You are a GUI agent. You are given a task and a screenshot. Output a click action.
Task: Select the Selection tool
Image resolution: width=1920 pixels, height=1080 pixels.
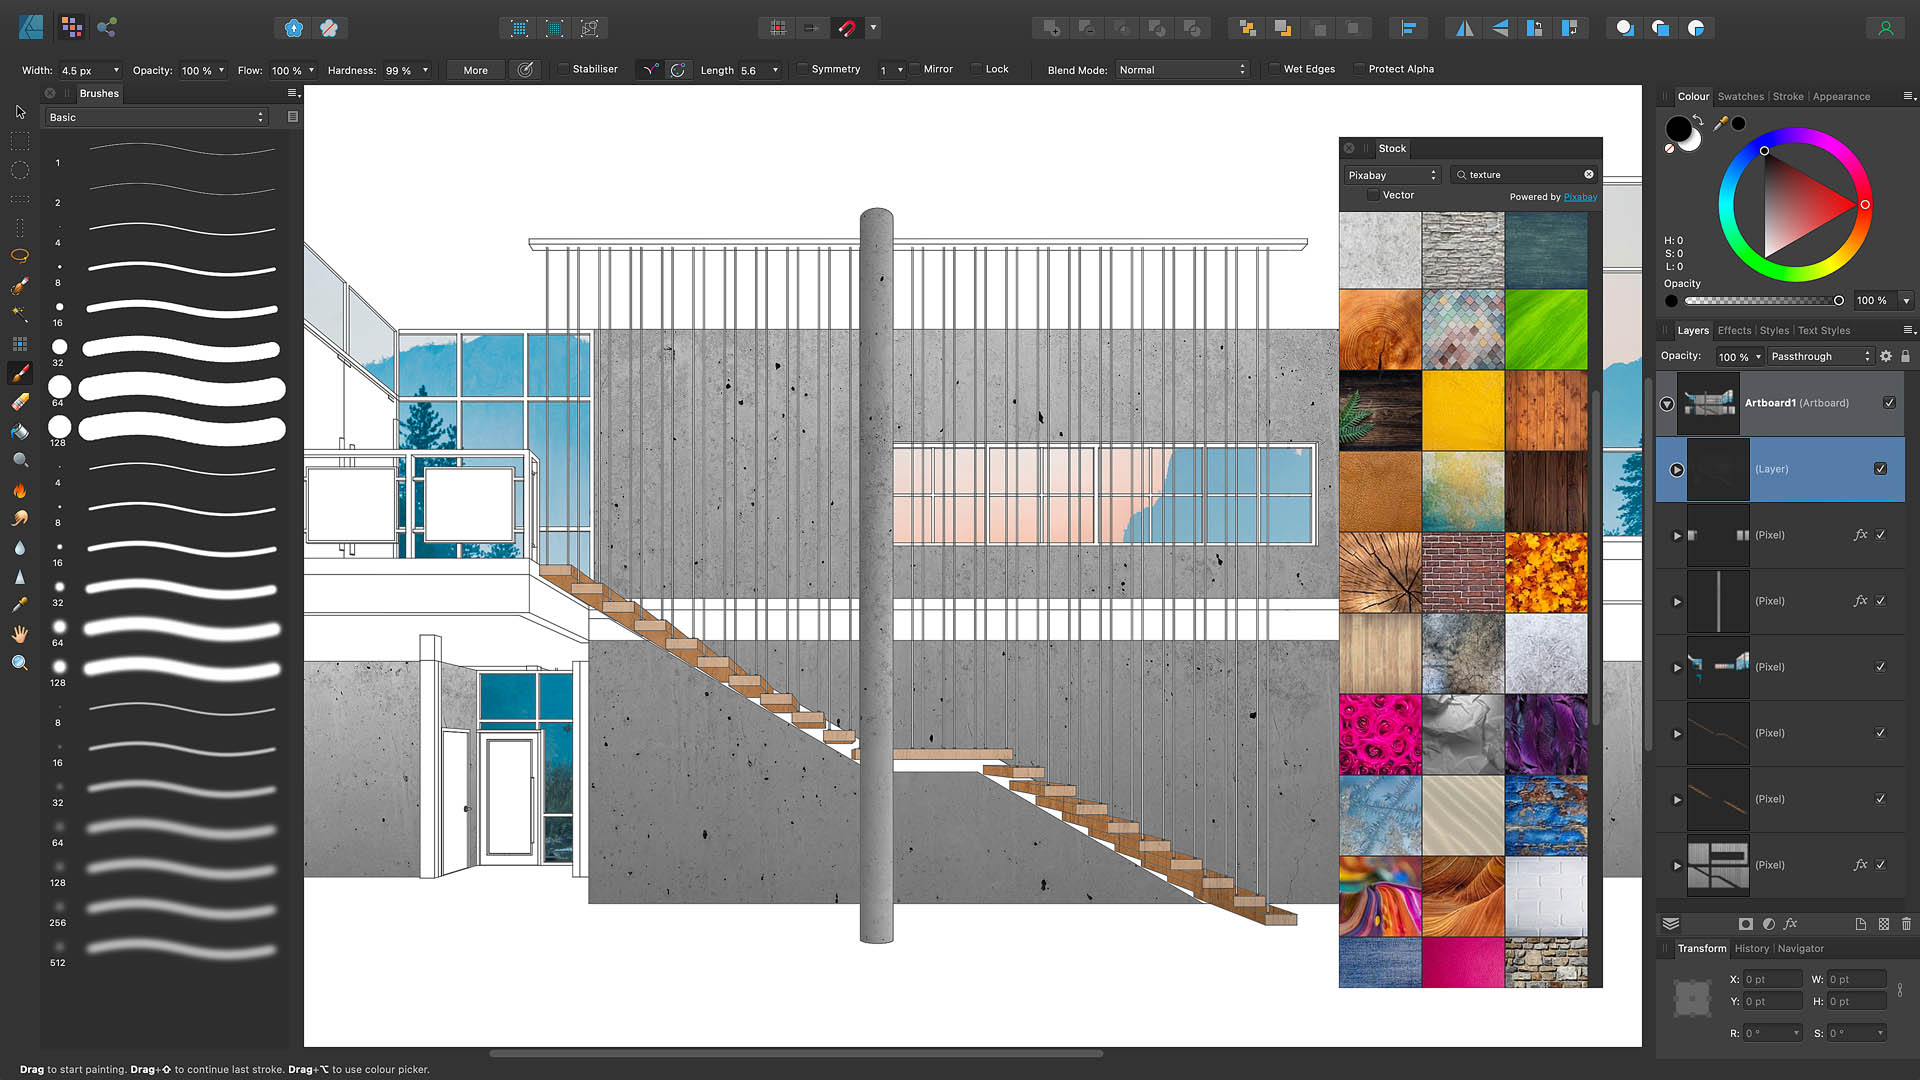click(x=18, y=111)
